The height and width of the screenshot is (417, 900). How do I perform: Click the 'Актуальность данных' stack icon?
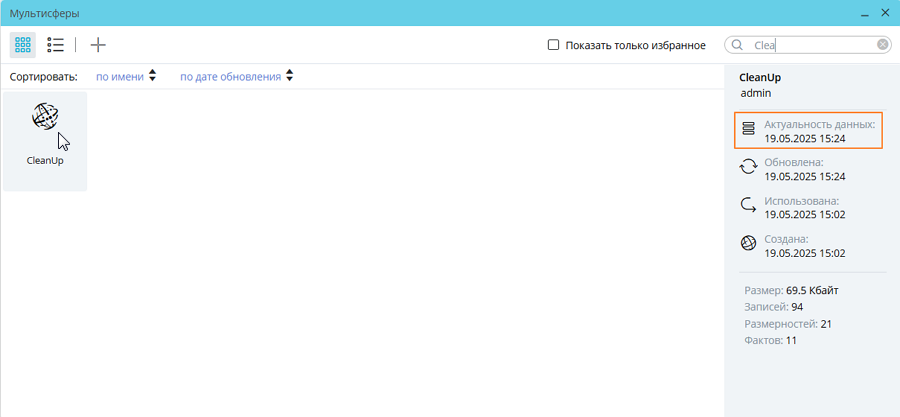(x=748, y=130)
